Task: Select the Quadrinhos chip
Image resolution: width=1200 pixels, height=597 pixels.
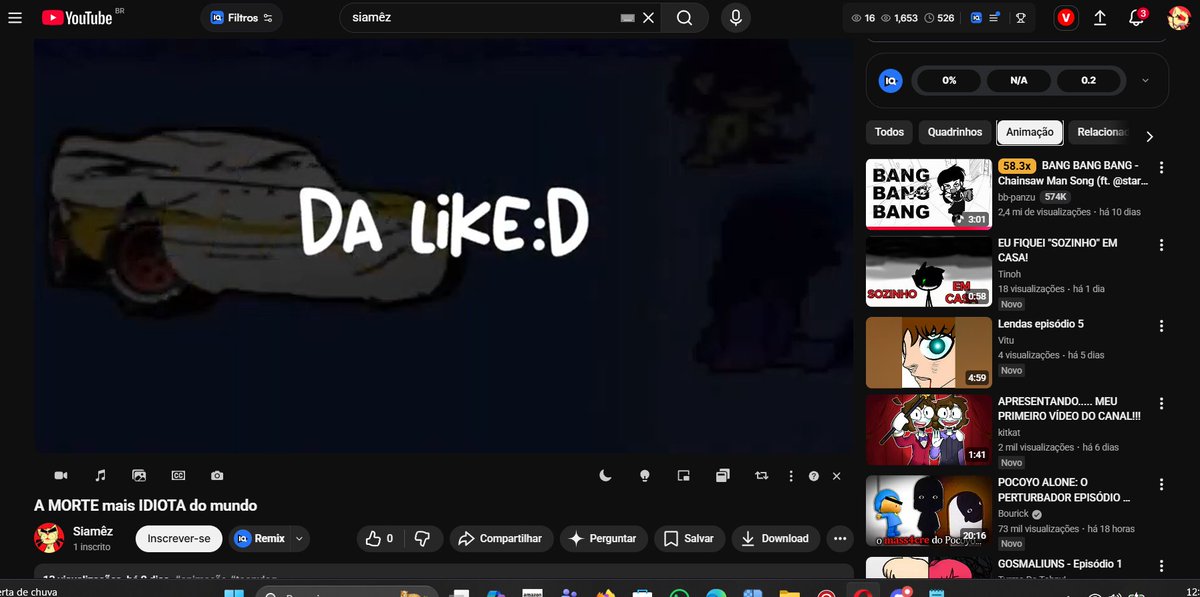Action: click(955, 132)
